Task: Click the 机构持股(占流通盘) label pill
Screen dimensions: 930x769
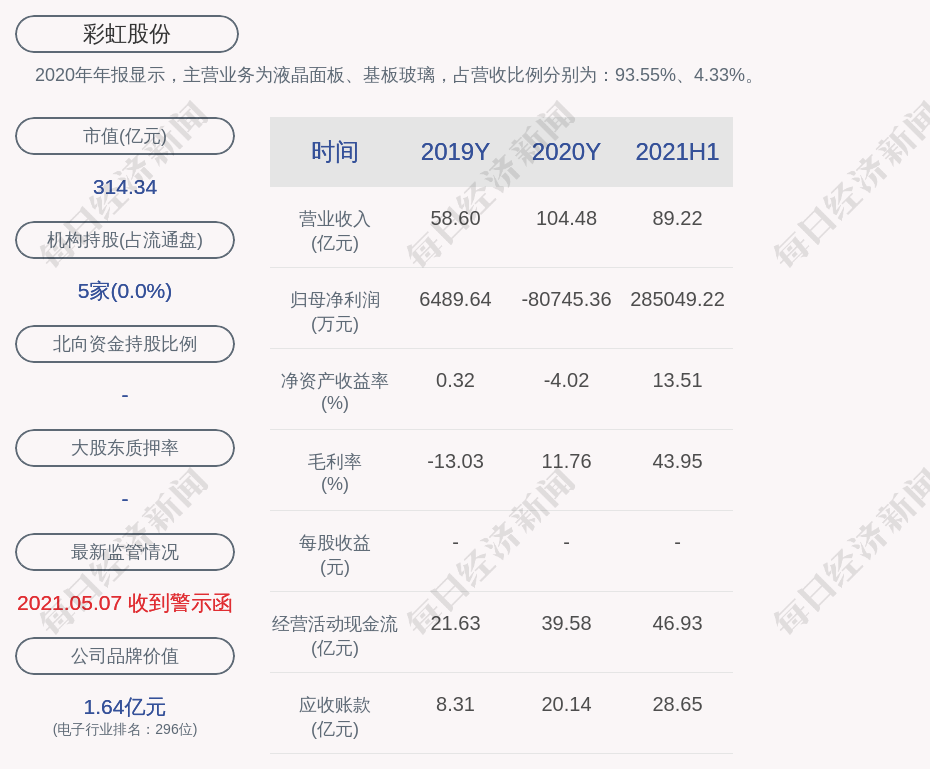Action: pos(125,240)
